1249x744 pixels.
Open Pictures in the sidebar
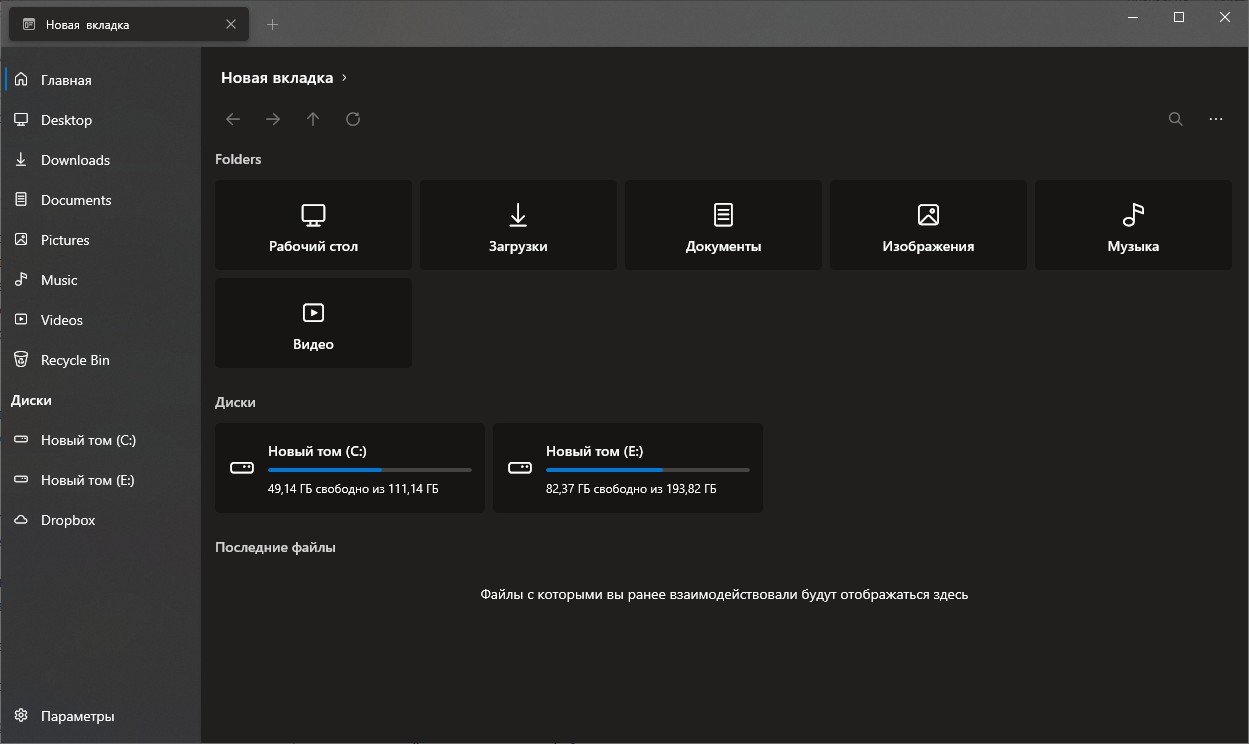point(100,240)
